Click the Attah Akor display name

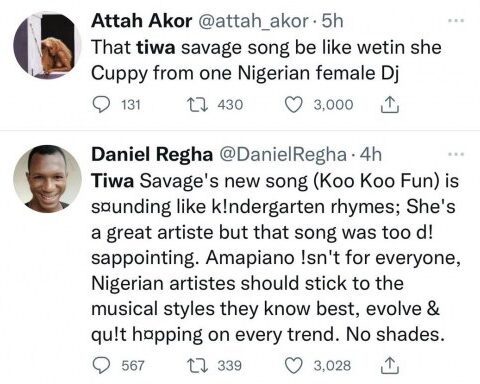pyautogui.click(x=142, y=21)
